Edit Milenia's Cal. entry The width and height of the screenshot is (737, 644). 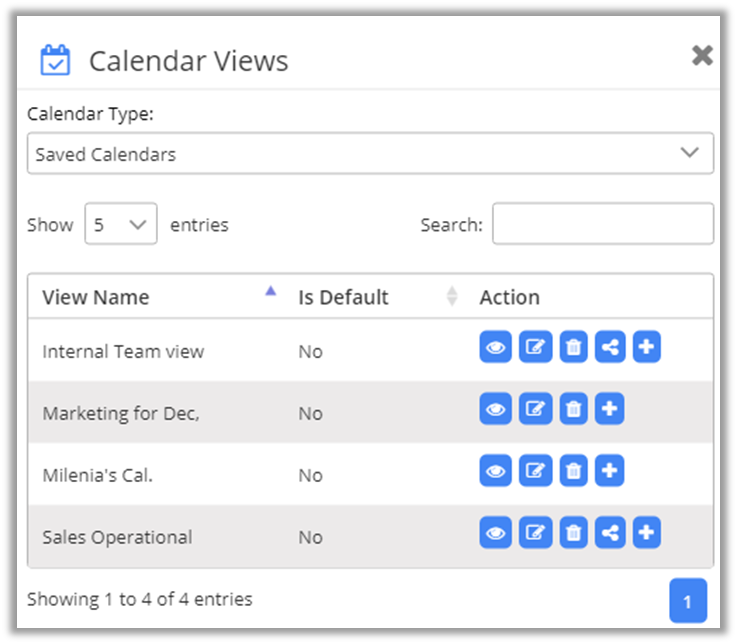tap(535, 471)
